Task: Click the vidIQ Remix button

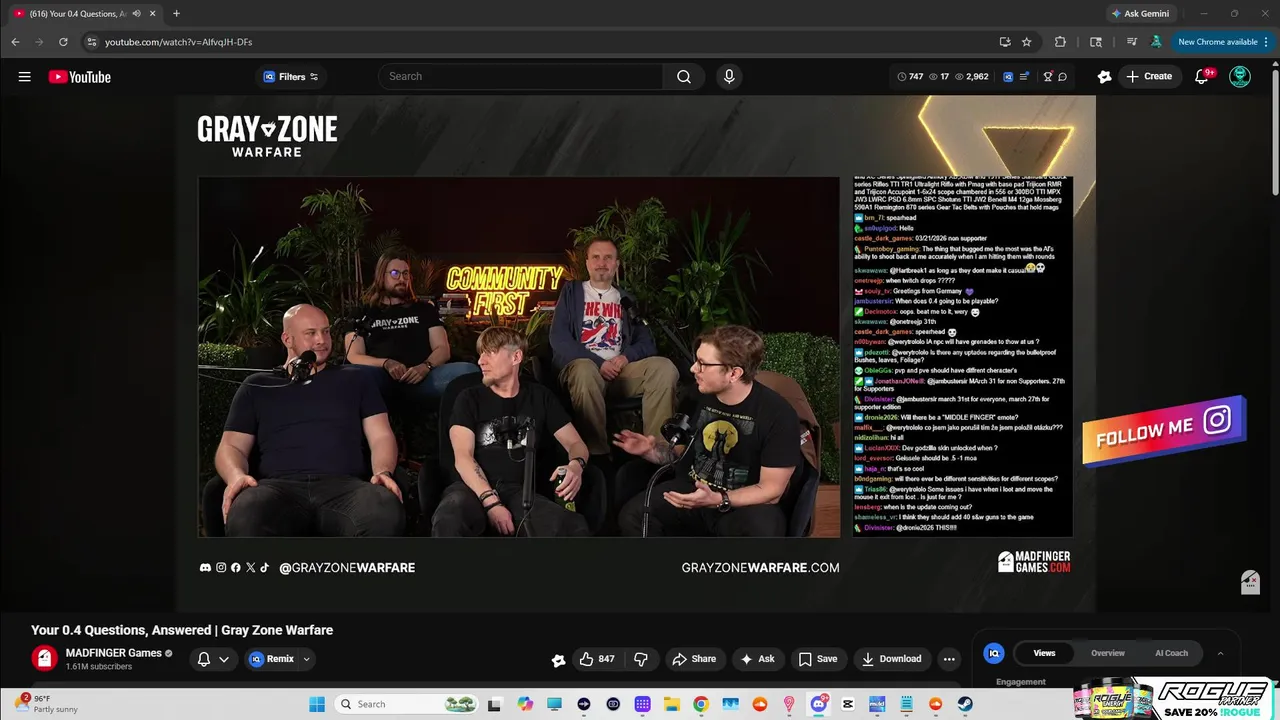Action: click(271, 659)
